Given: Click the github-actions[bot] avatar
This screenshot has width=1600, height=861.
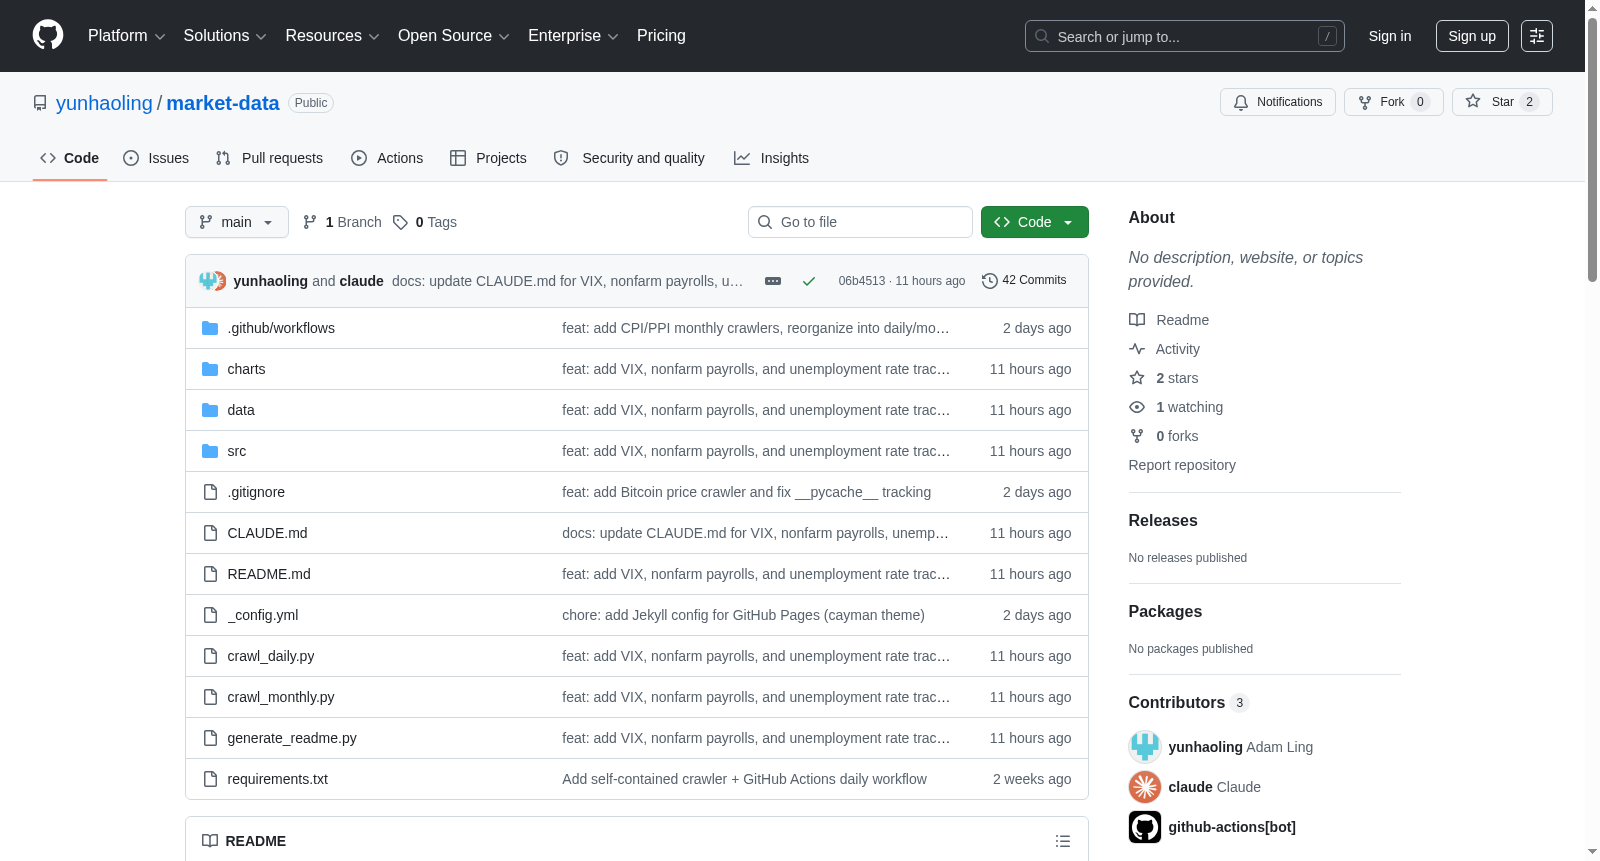Looking at the screenshot, I should (1145, 827).
